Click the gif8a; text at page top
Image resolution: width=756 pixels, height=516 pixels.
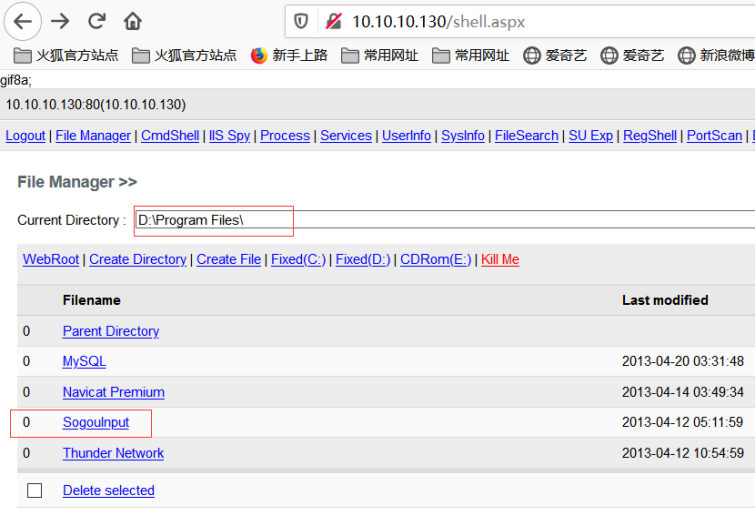(x=16, y=80)
